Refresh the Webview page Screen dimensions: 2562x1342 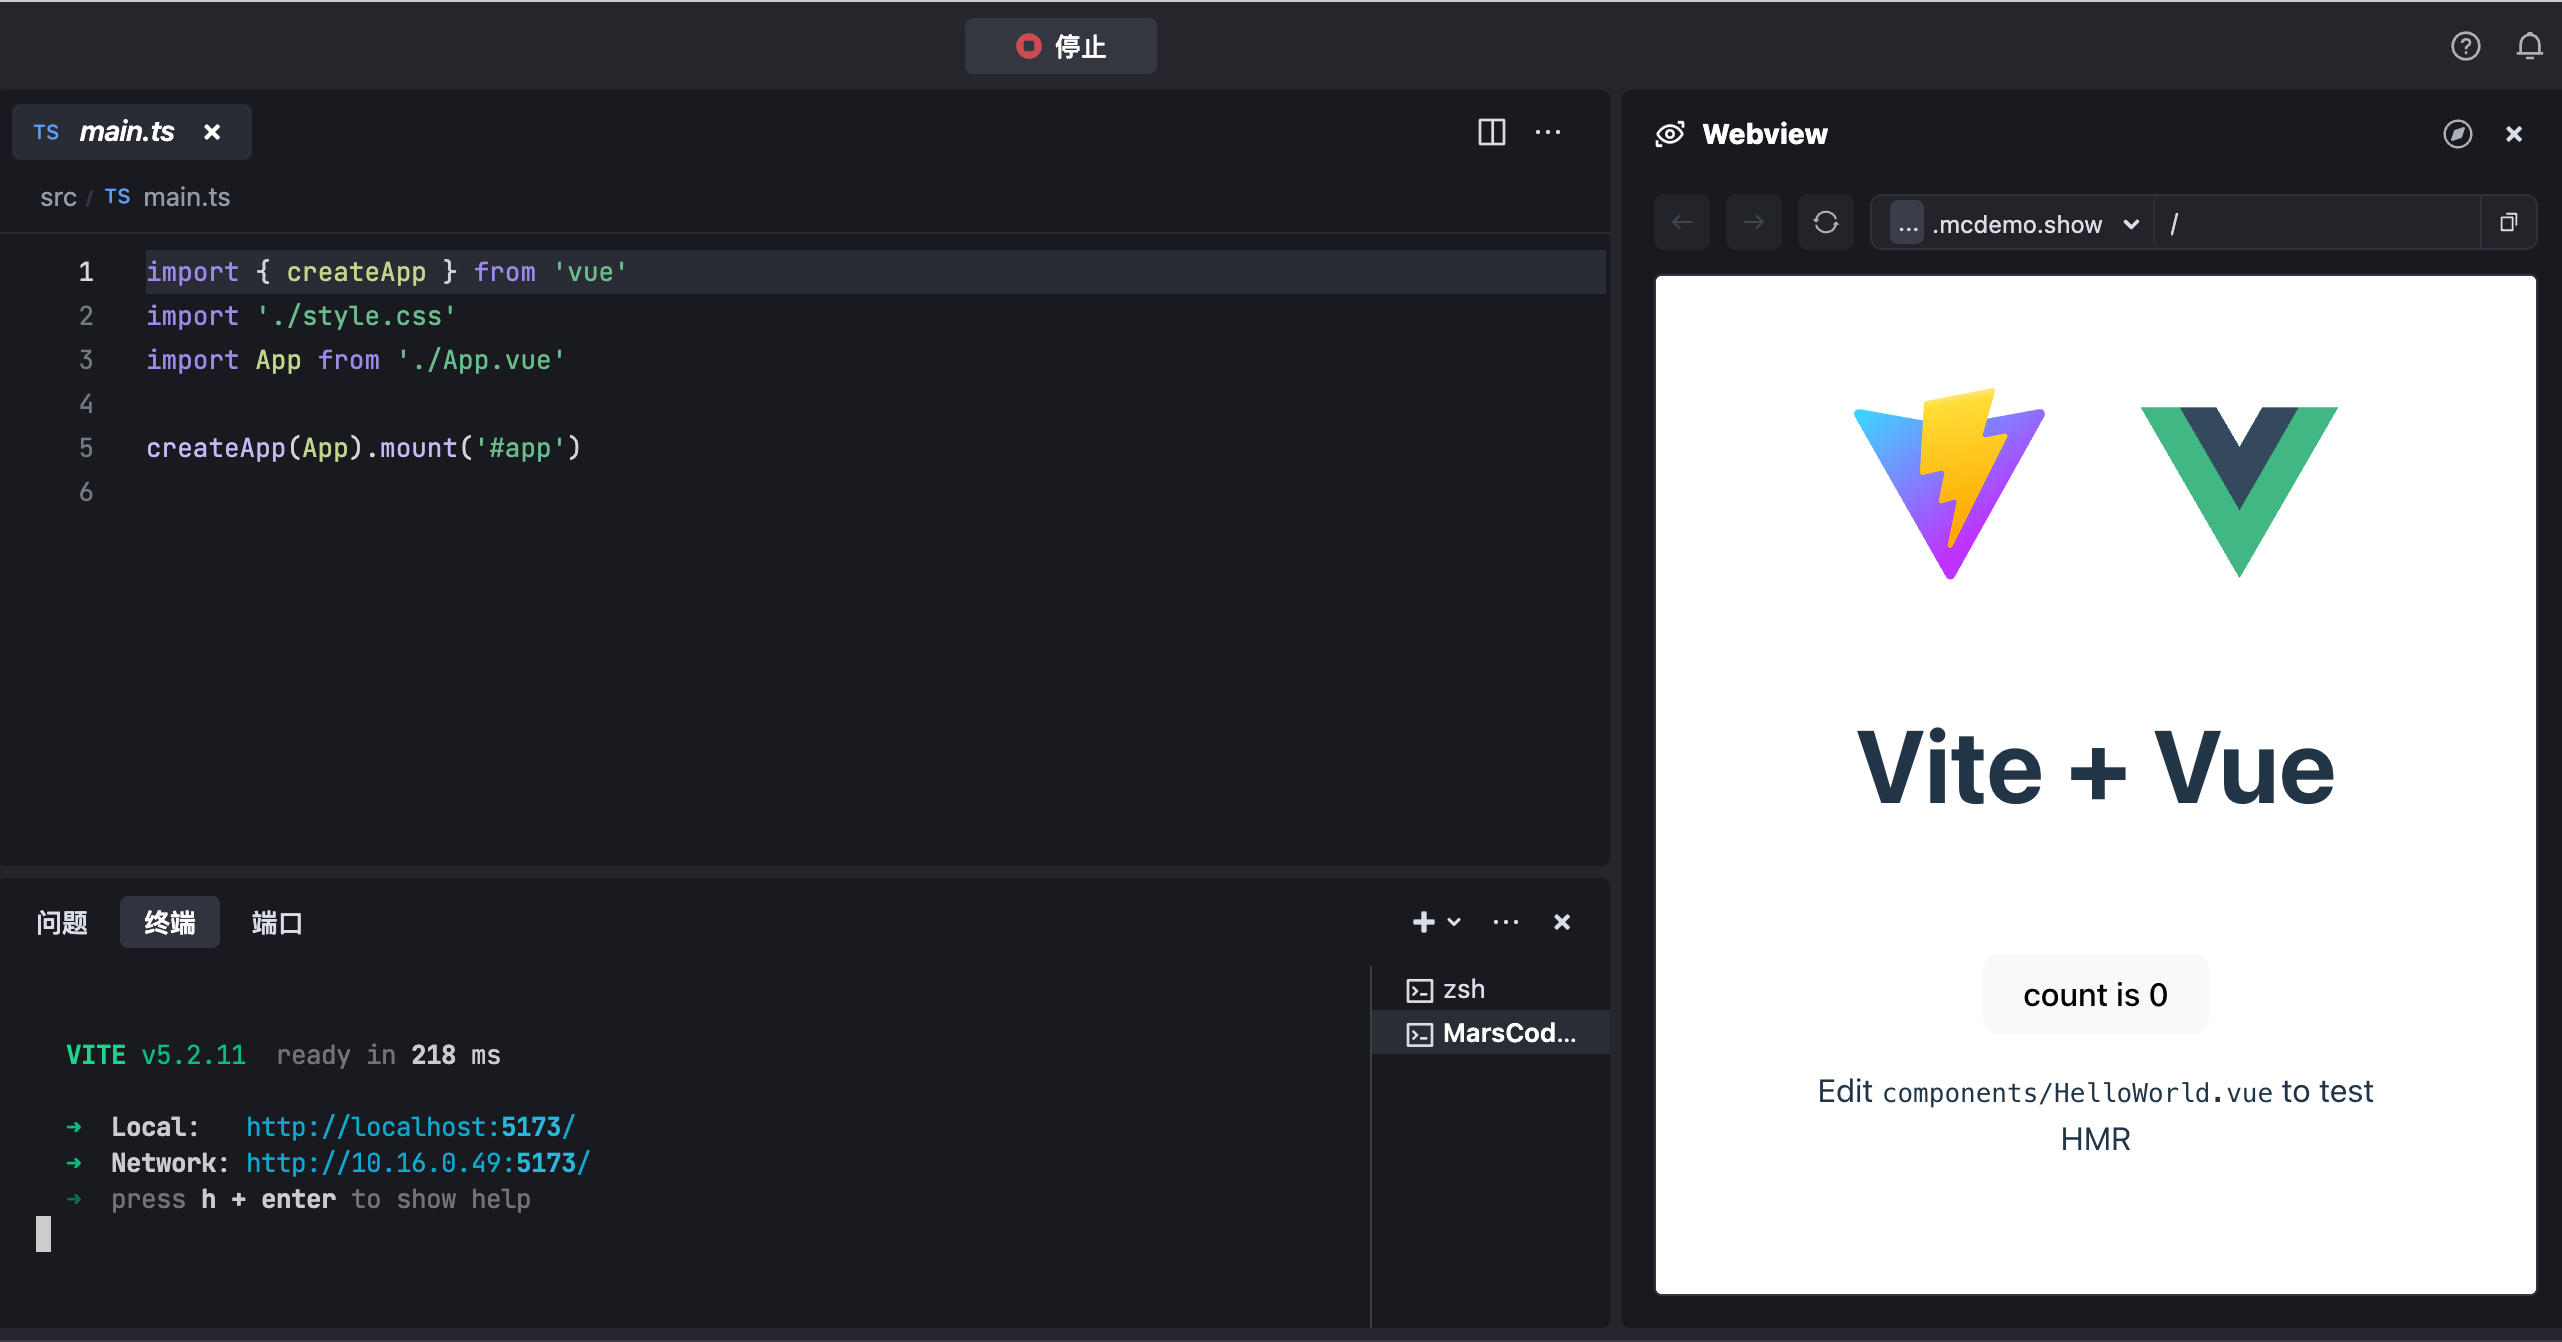click(1825, 222)
